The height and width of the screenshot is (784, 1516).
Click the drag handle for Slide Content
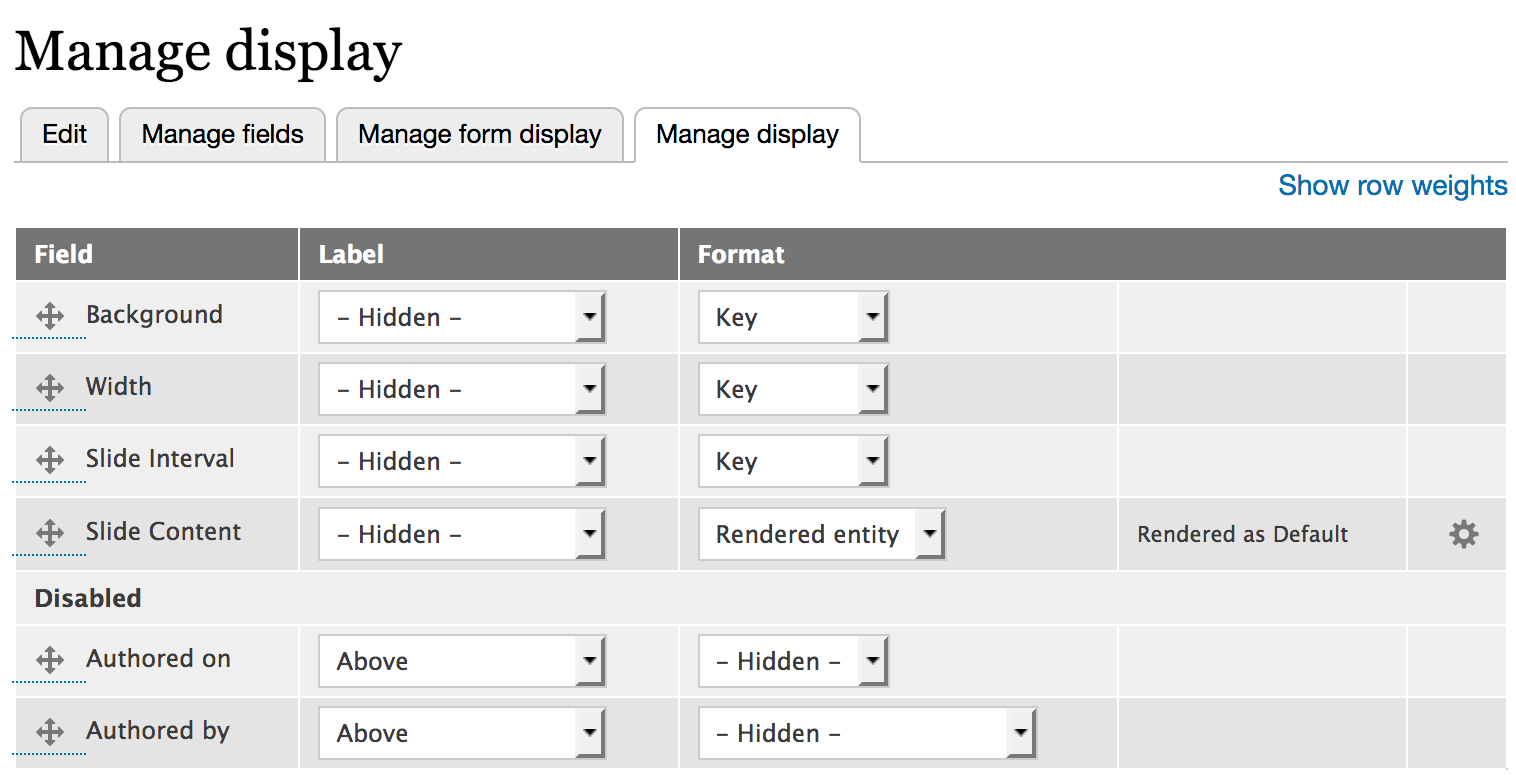point(49,533)
